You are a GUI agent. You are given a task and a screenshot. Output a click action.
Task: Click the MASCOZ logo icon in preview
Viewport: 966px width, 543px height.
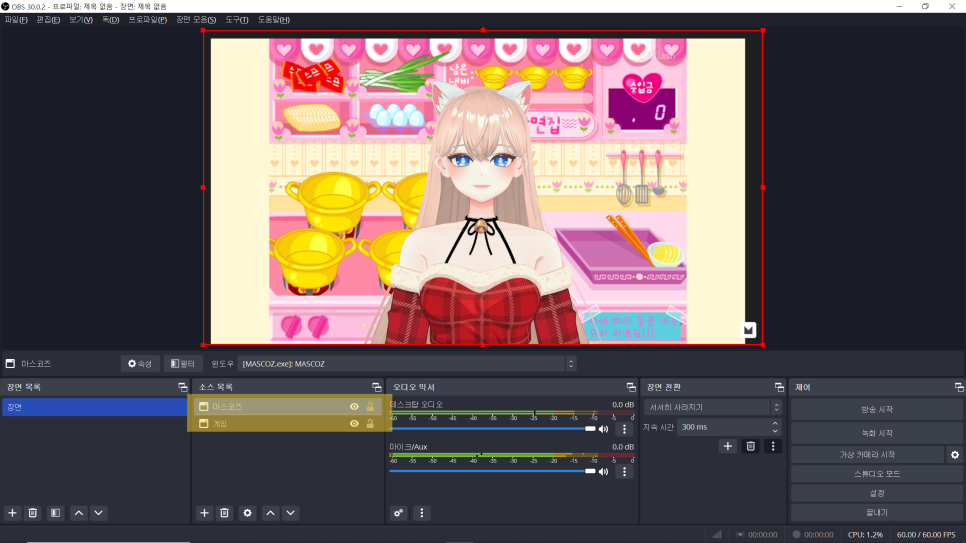749,330
